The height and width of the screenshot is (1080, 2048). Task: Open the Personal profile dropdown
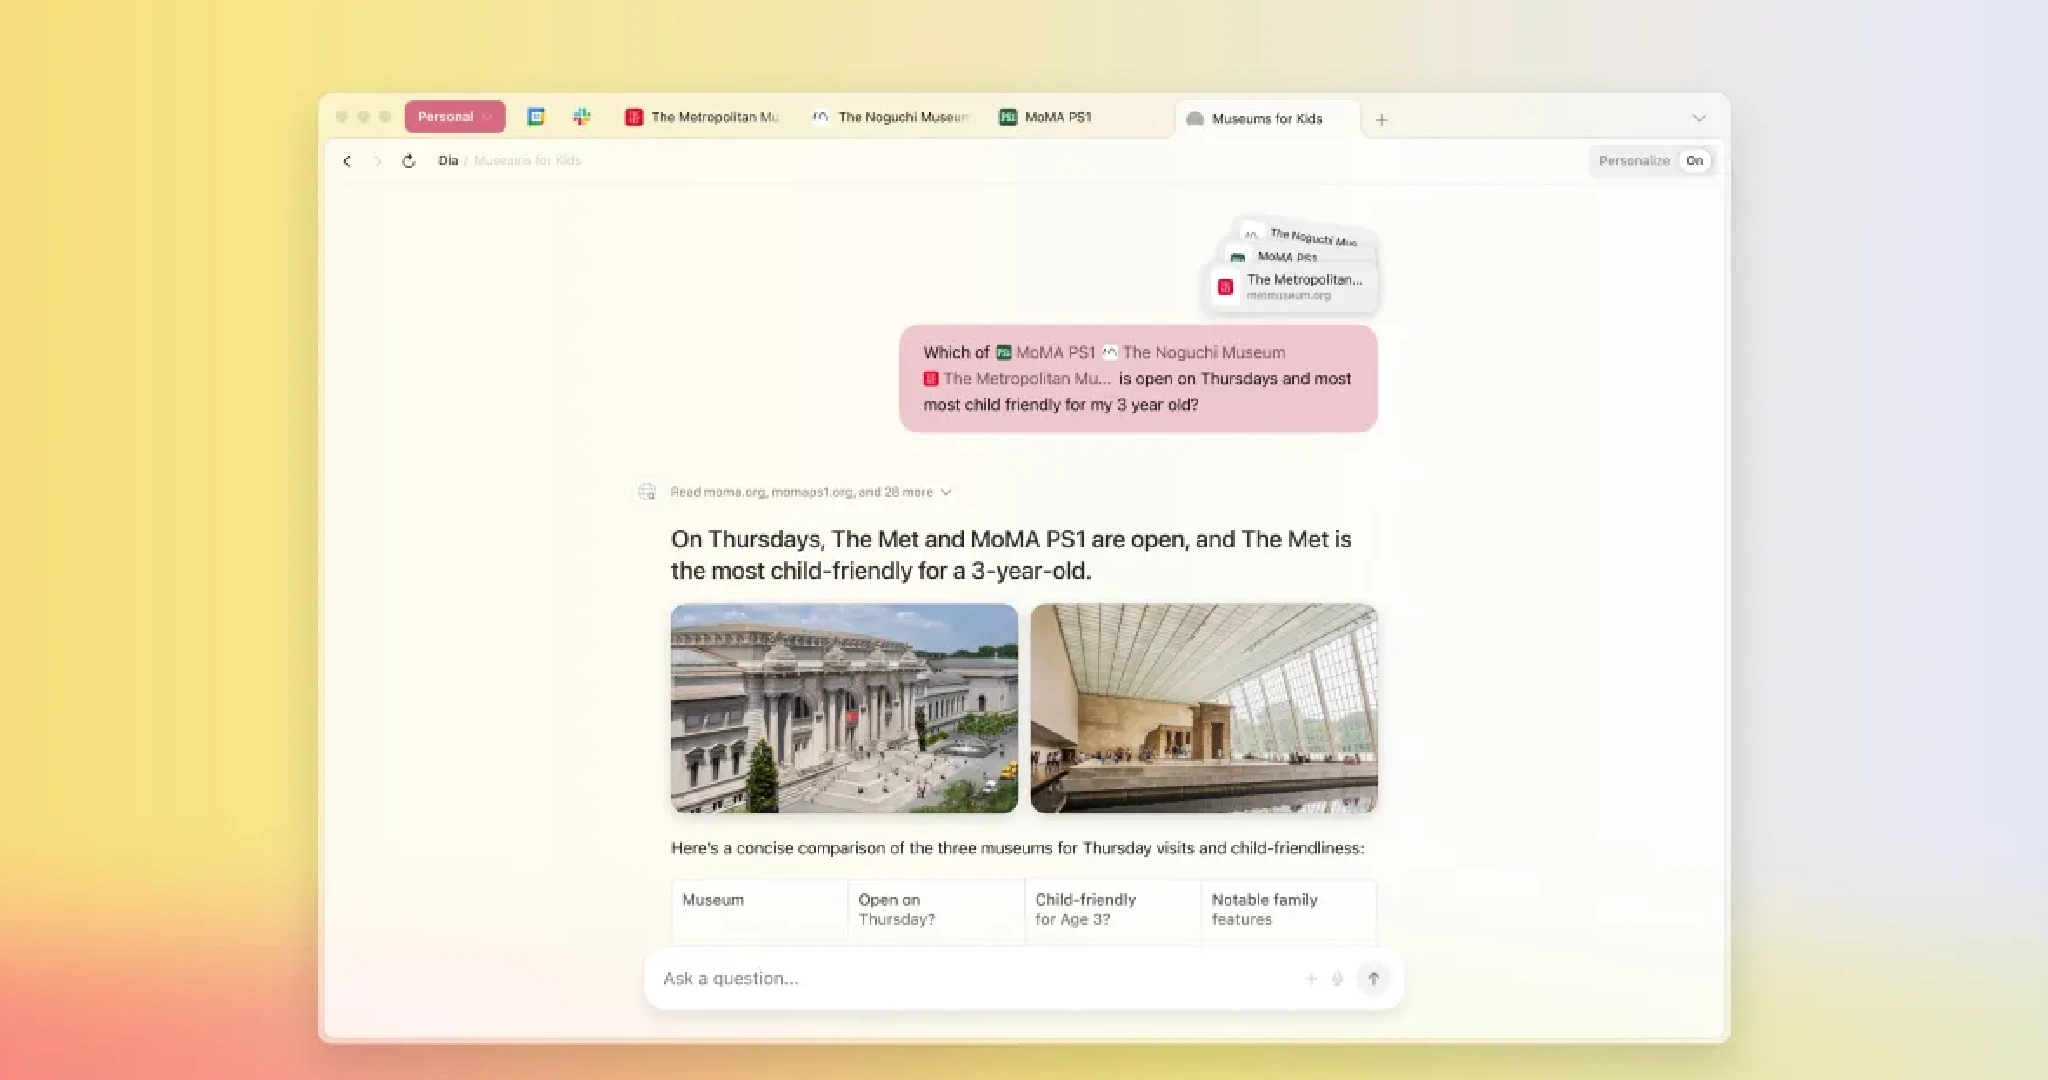click(x=455, y=117)
